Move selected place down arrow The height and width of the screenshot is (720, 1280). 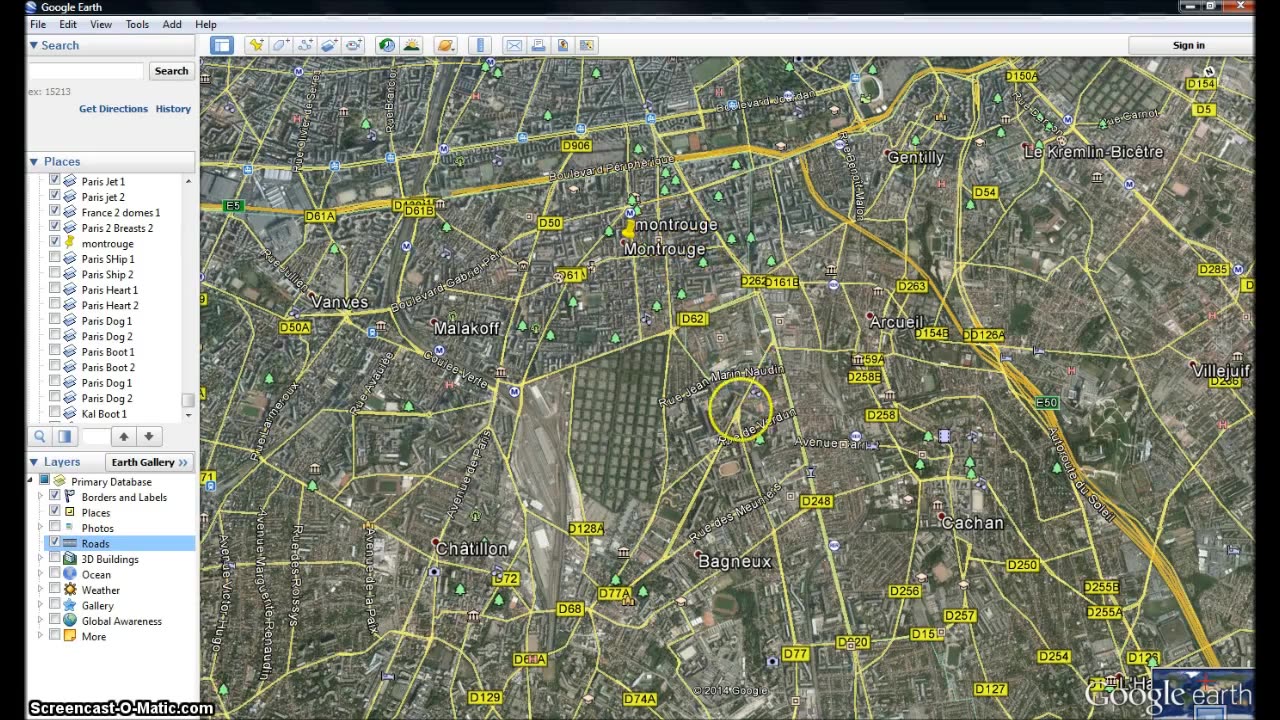click(x=148, y=436)
